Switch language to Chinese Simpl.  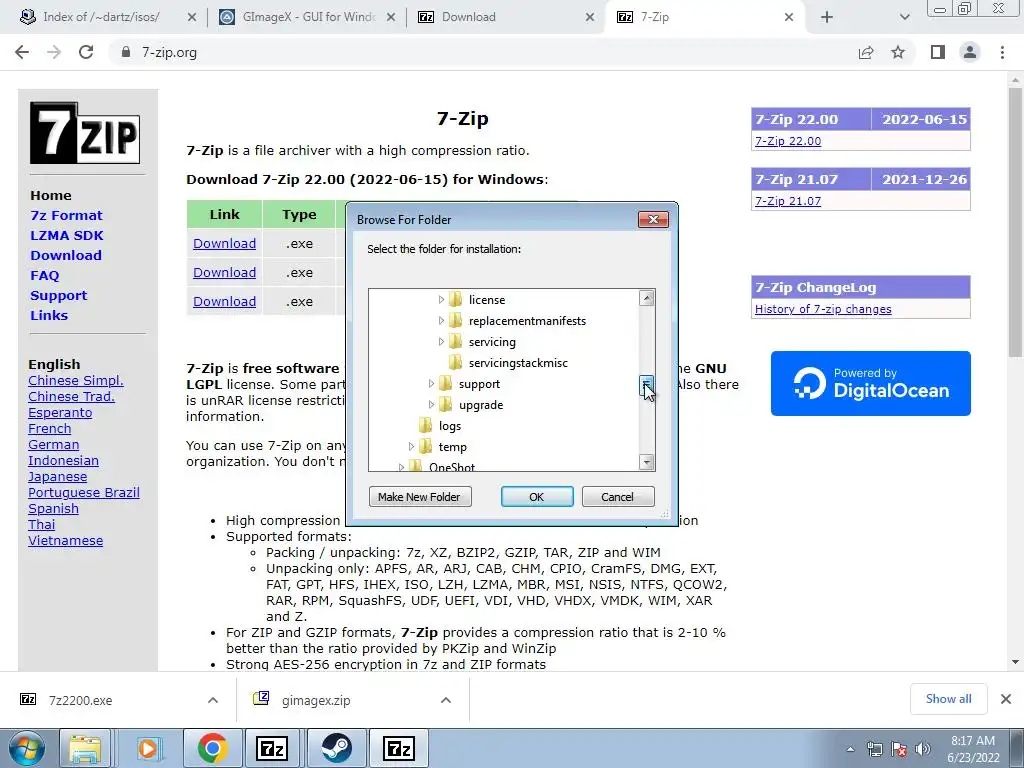(76, 381)
